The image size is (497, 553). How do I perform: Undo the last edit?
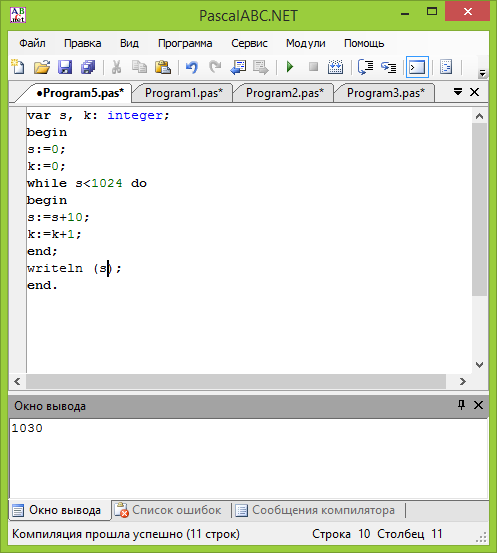pyautogui.click(x=192, y=67)
